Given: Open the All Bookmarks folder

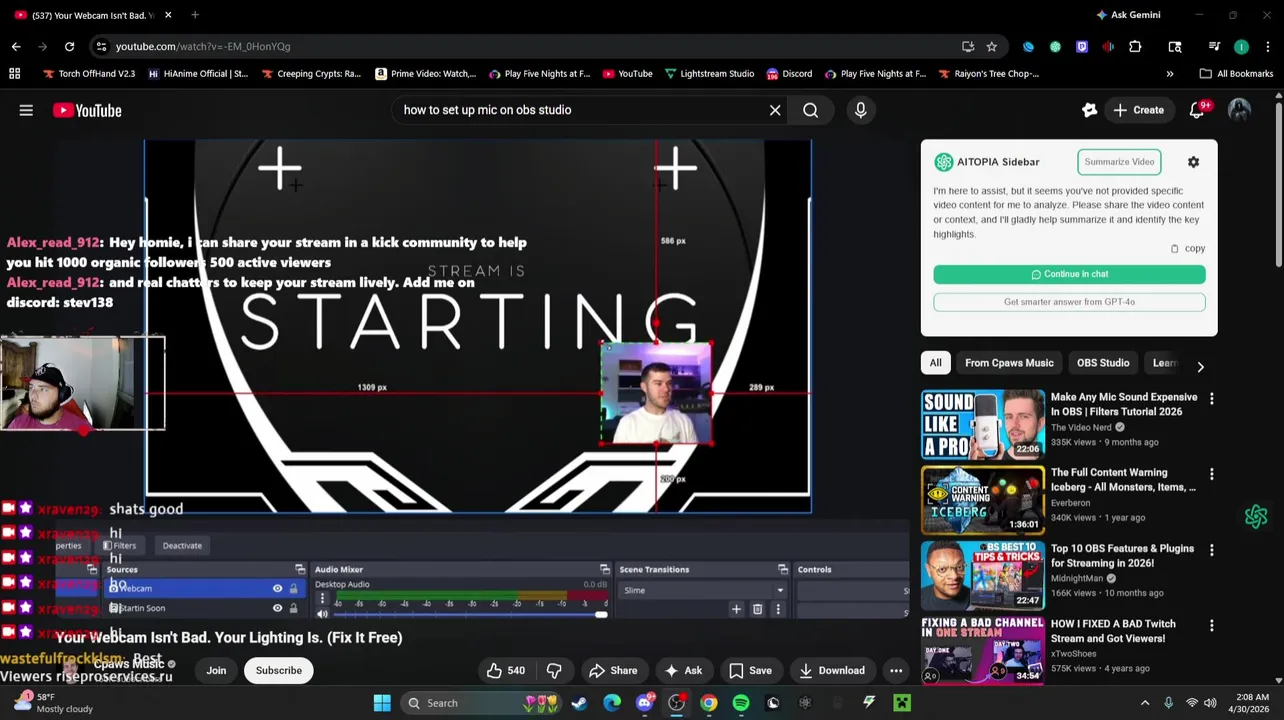Looking at the screenshot, I should 1237,73.
